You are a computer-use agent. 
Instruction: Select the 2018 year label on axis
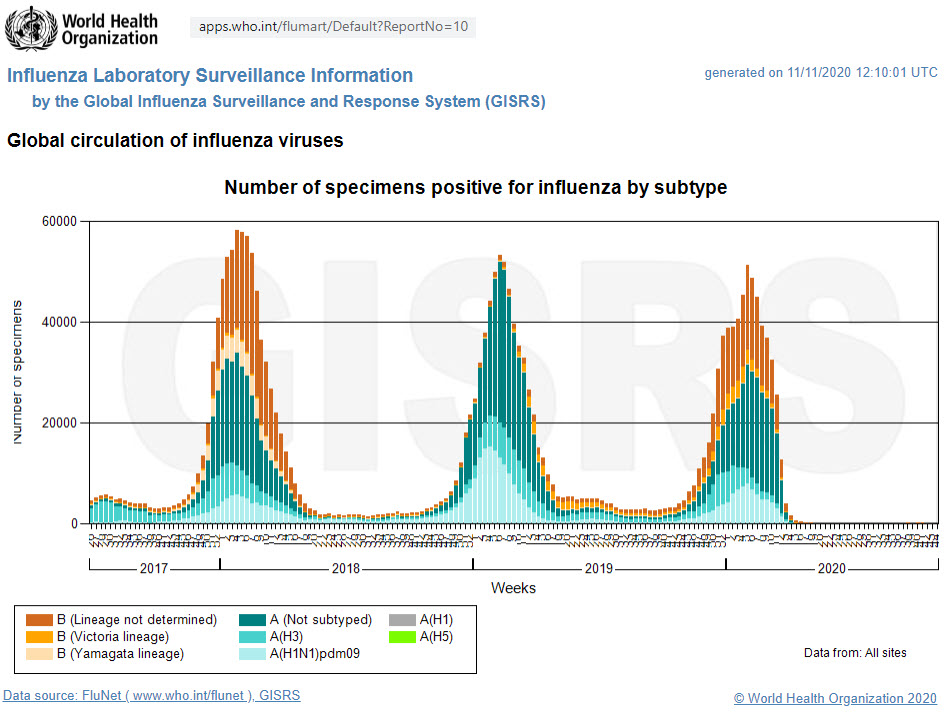coord(345,568)
